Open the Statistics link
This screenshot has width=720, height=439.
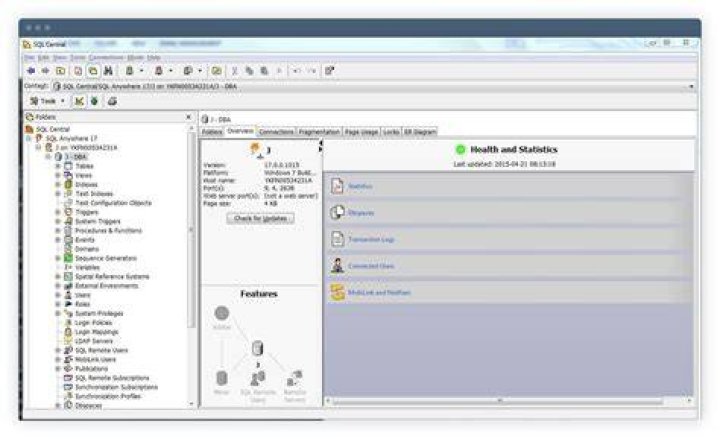360,186
